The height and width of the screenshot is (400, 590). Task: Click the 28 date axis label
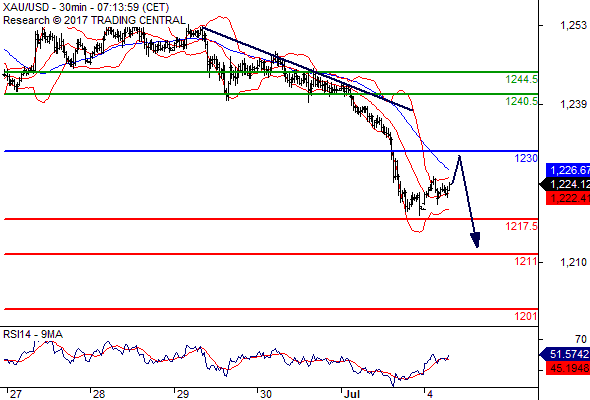pyautogui.click(x=99, y=394)
